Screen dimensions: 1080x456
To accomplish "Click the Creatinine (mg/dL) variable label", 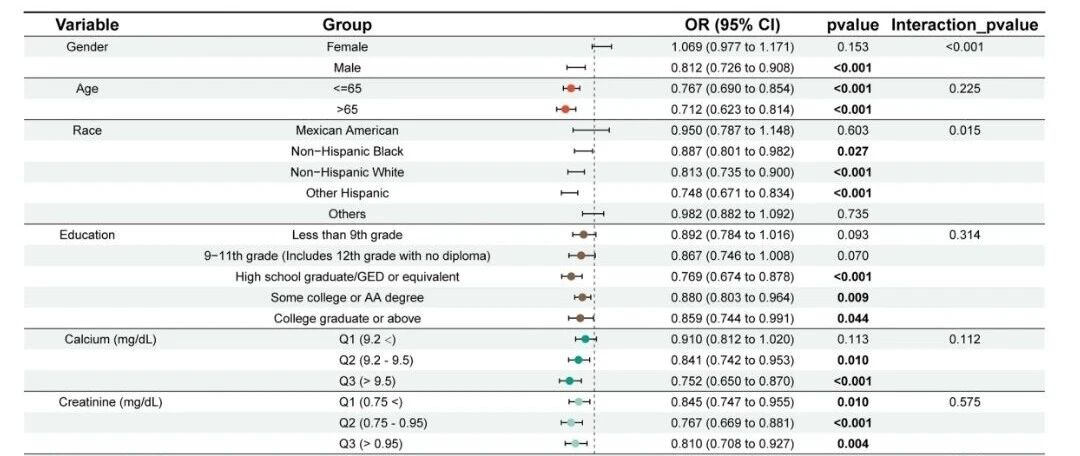I will pos(110,402).
